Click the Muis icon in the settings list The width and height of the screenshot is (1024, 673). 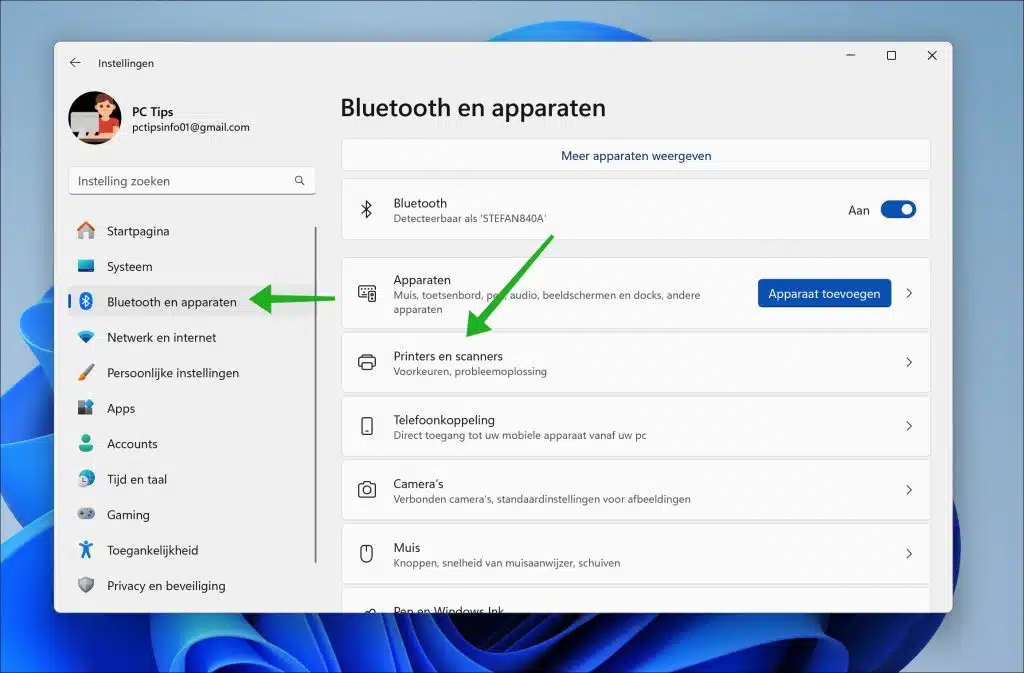[368, 553]
